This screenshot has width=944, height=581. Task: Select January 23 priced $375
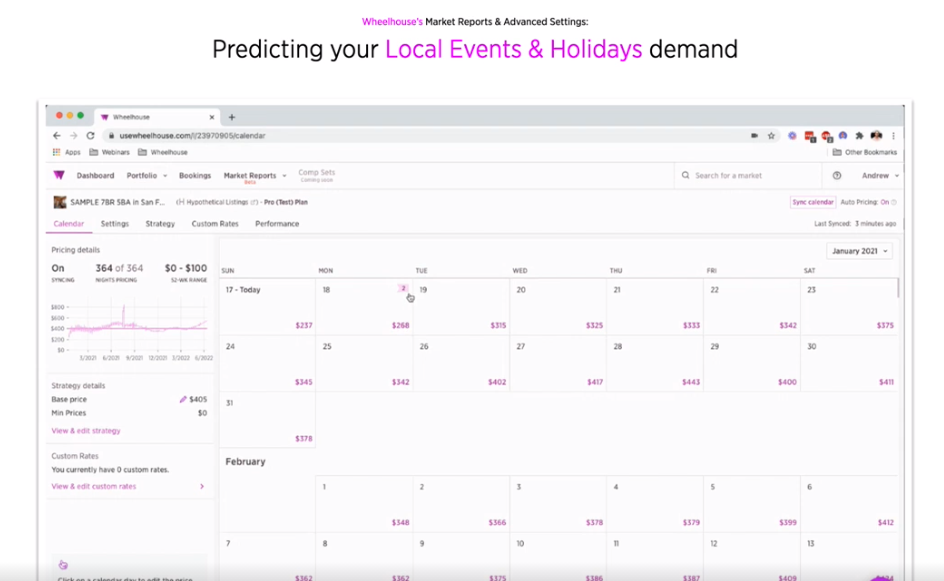[x=849, y=307]
